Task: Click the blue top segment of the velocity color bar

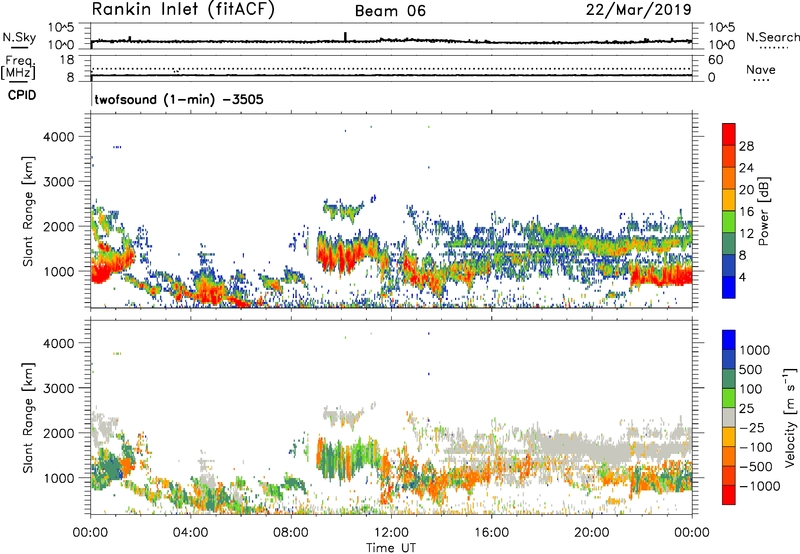Action: pyautogui.click(x=729, y=340)
